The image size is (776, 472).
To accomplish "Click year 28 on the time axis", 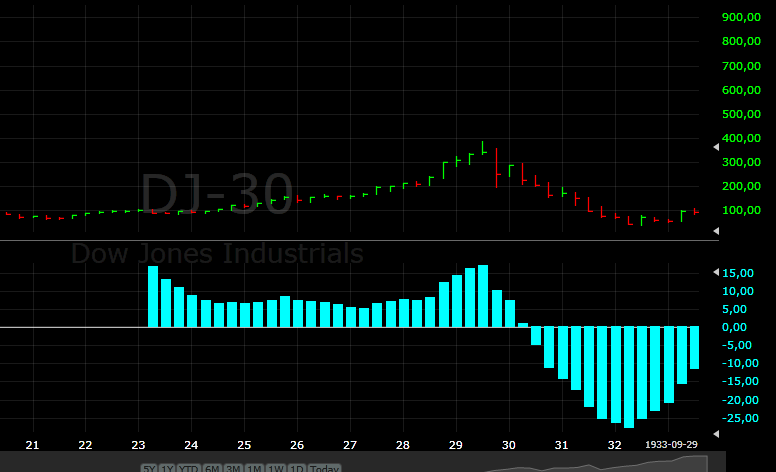I will tap(403, 445).
